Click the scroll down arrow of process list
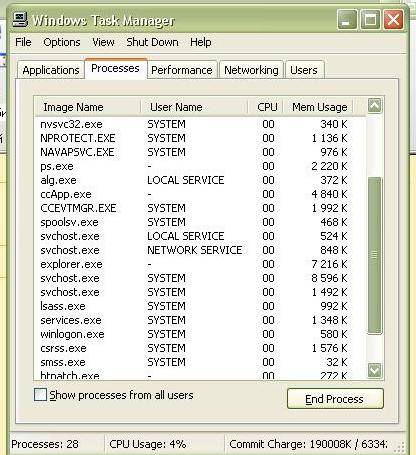The image size is (416, 455). [375, 370]
